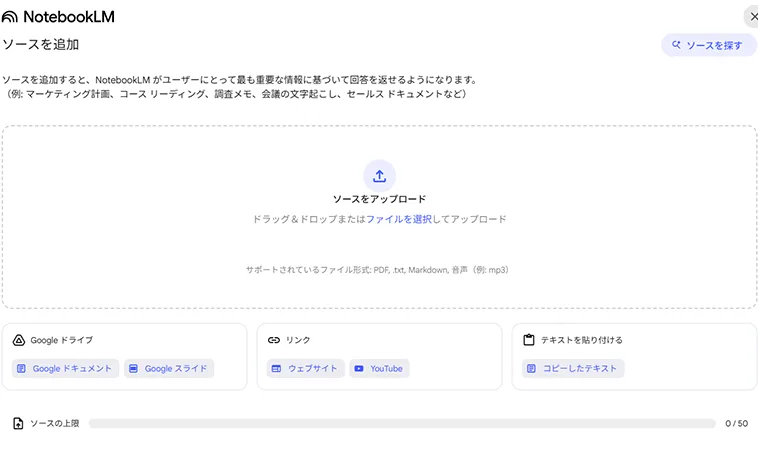Add a ウェブサイト link source
Screen dimensions: 758x450
coord(305,369)
